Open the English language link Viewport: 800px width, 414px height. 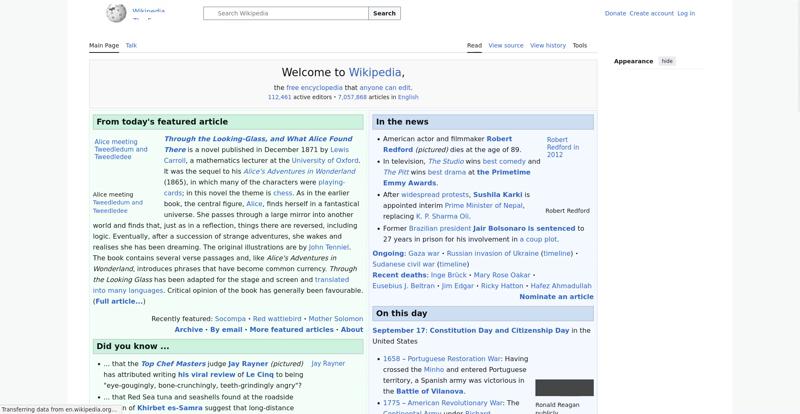point(408,97)
